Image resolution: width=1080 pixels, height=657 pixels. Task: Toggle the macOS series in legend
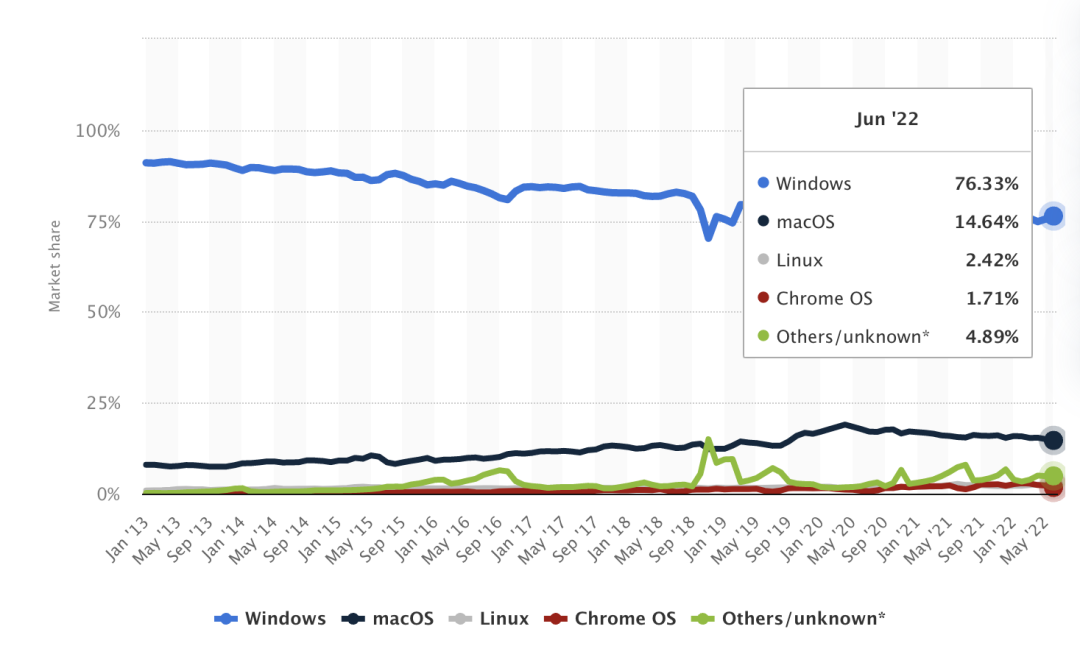388,618
